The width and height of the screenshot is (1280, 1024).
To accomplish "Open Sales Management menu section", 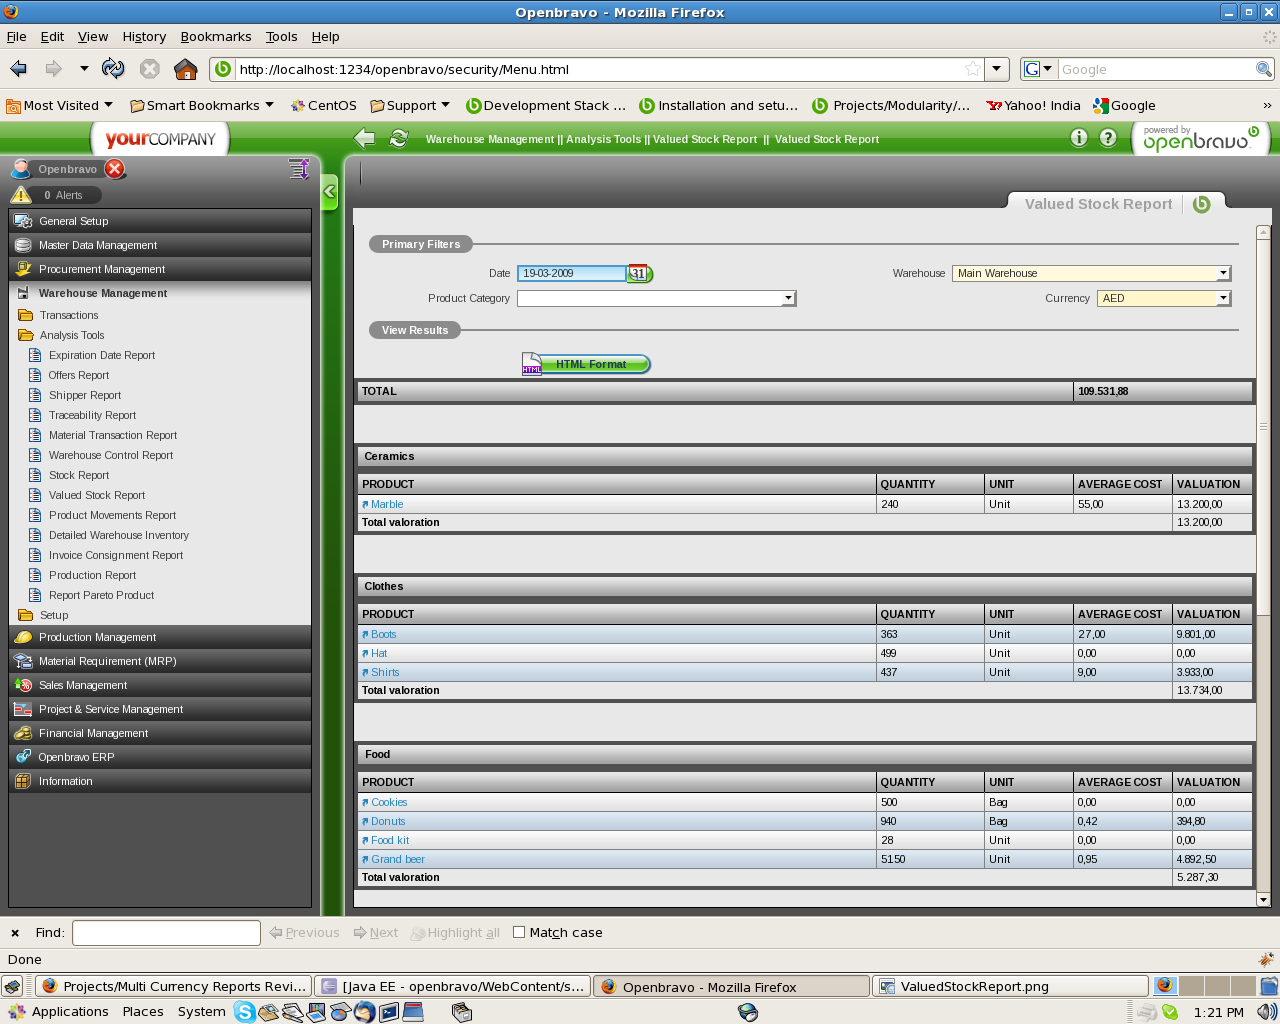I will 83,685.
